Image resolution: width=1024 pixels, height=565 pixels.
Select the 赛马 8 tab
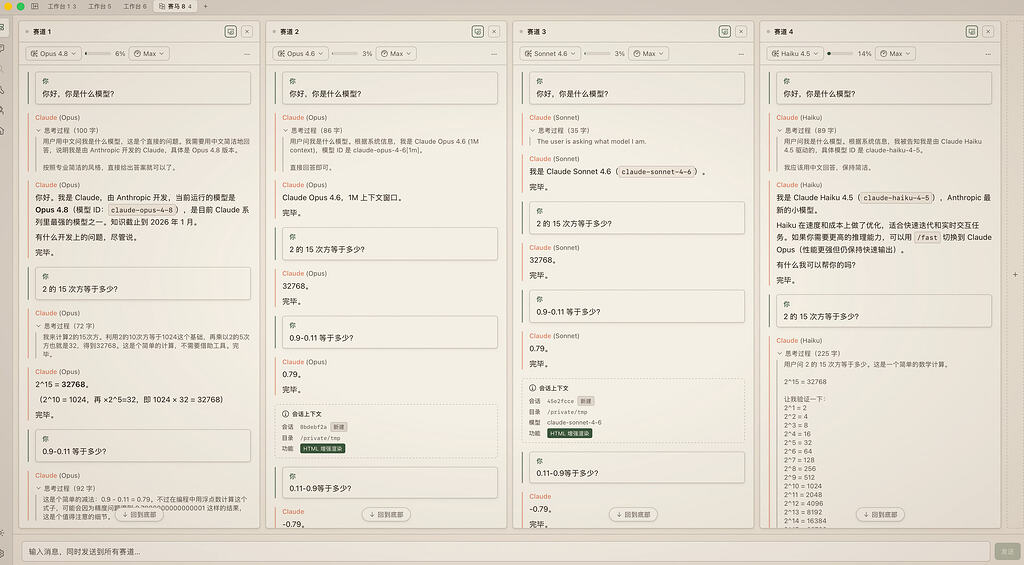tap(175, 6)
